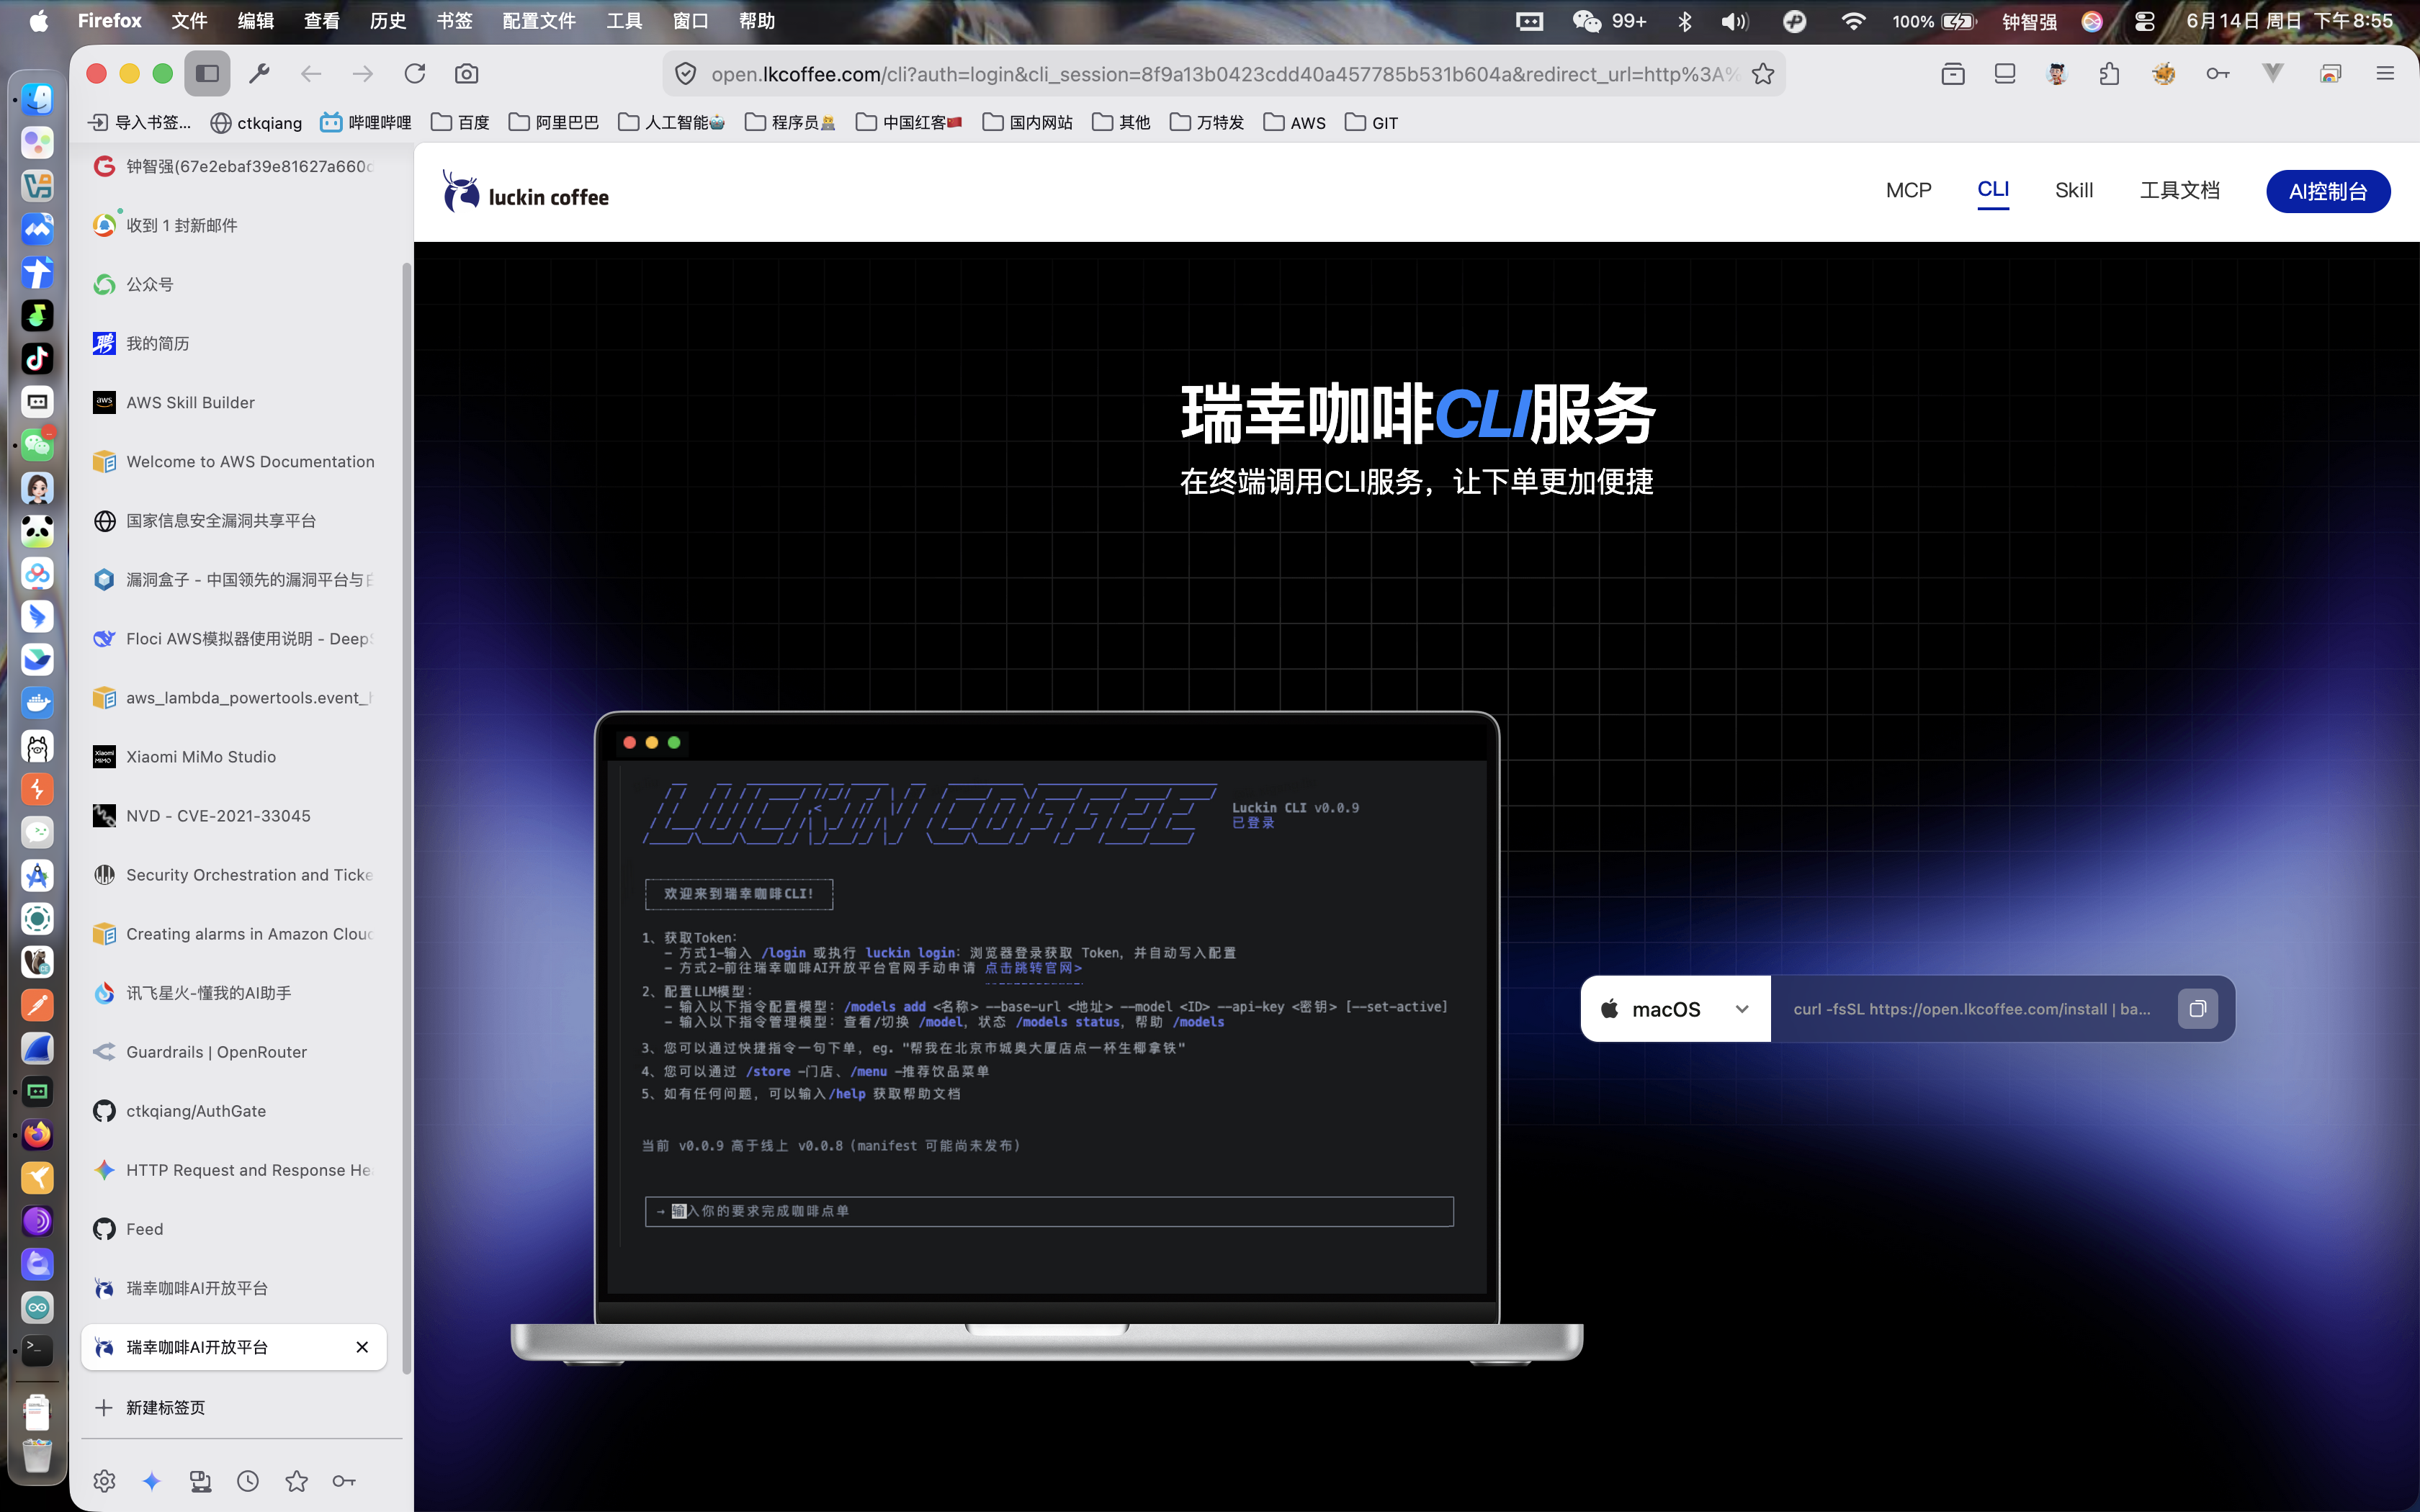Open the AI chatbot sparkle icon in sidebar

click(x=152, y=1481)
